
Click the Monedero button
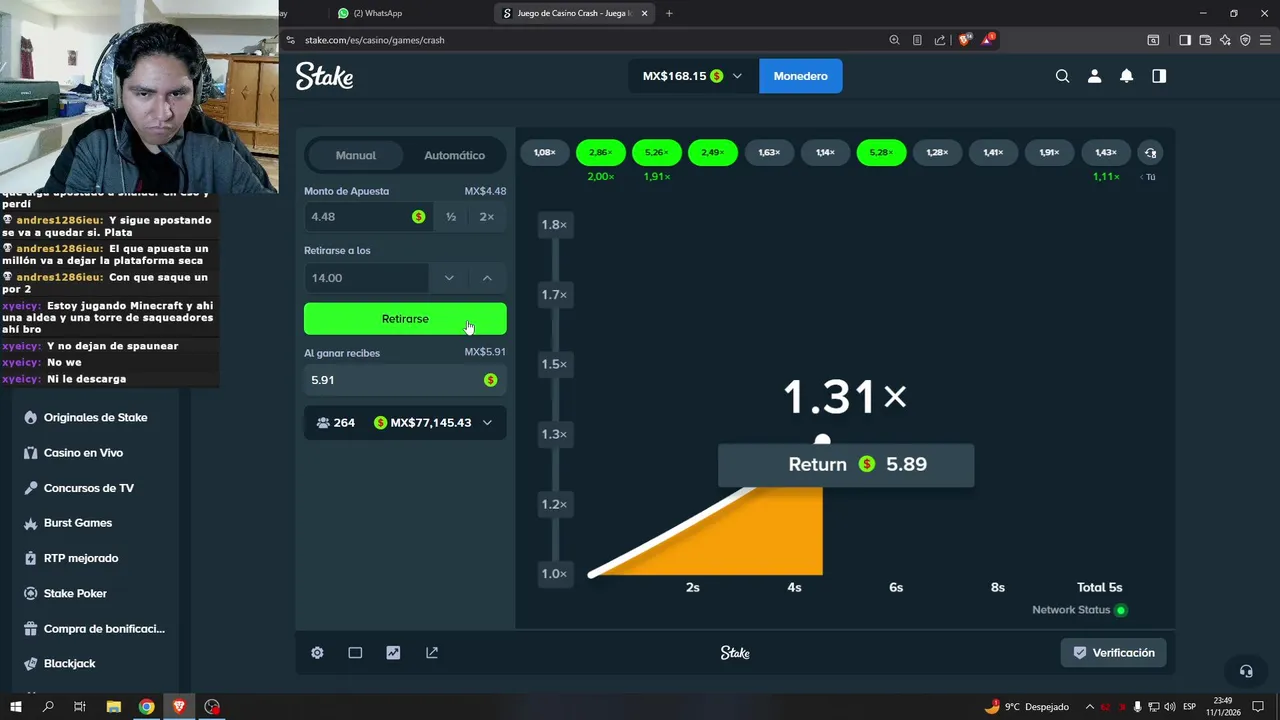[800, 76]
